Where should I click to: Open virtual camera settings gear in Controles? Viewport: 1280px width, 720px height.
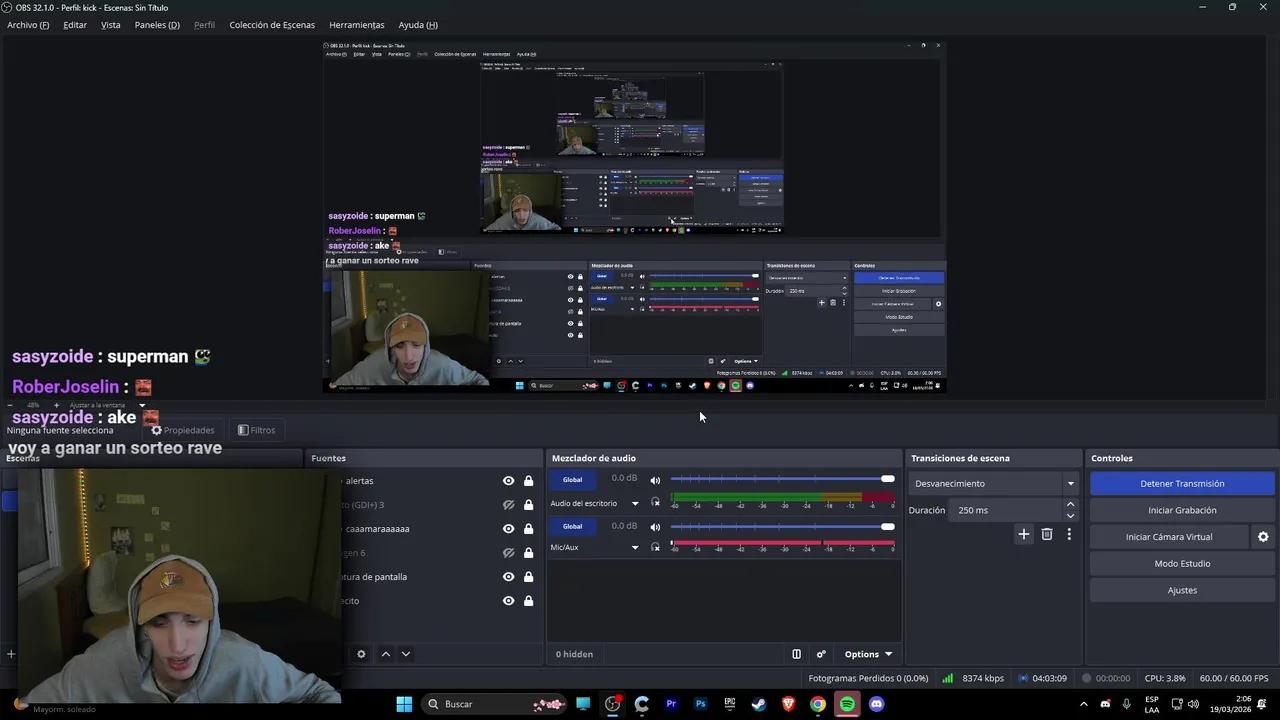[1263, 536]
